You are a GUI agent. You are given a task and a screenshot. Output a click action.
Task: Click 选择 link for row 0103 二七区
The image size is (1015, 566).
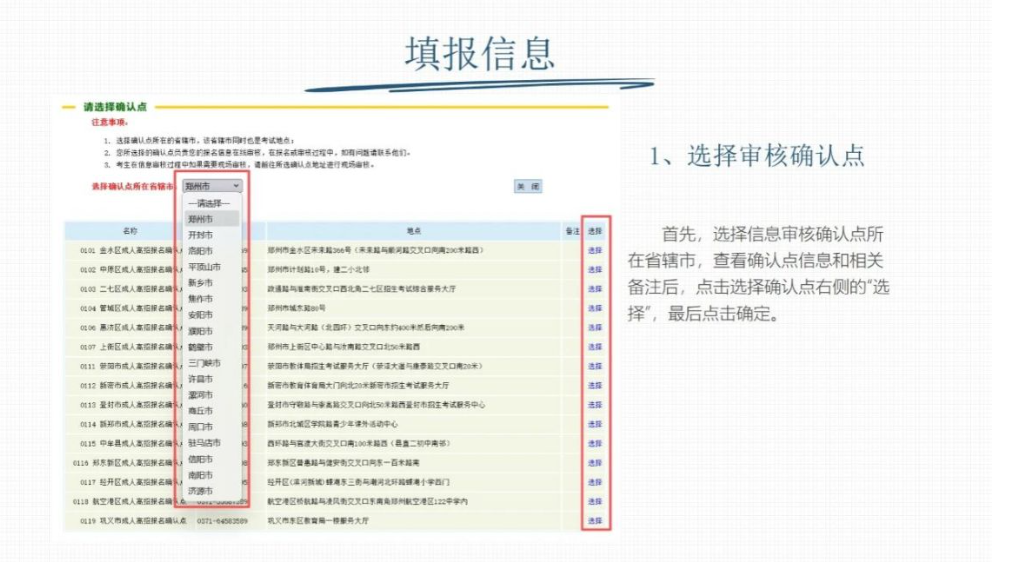(x=595, y=289)
